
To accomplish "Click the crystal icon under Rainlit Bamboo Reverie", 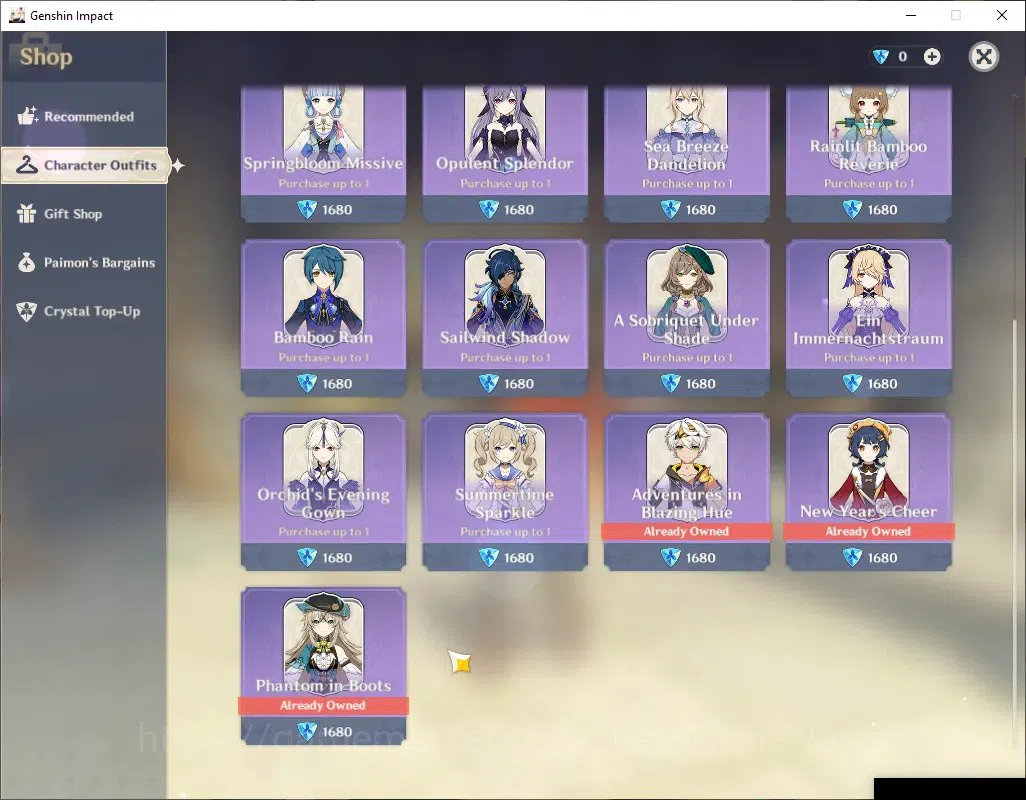I will coord(852,209).
